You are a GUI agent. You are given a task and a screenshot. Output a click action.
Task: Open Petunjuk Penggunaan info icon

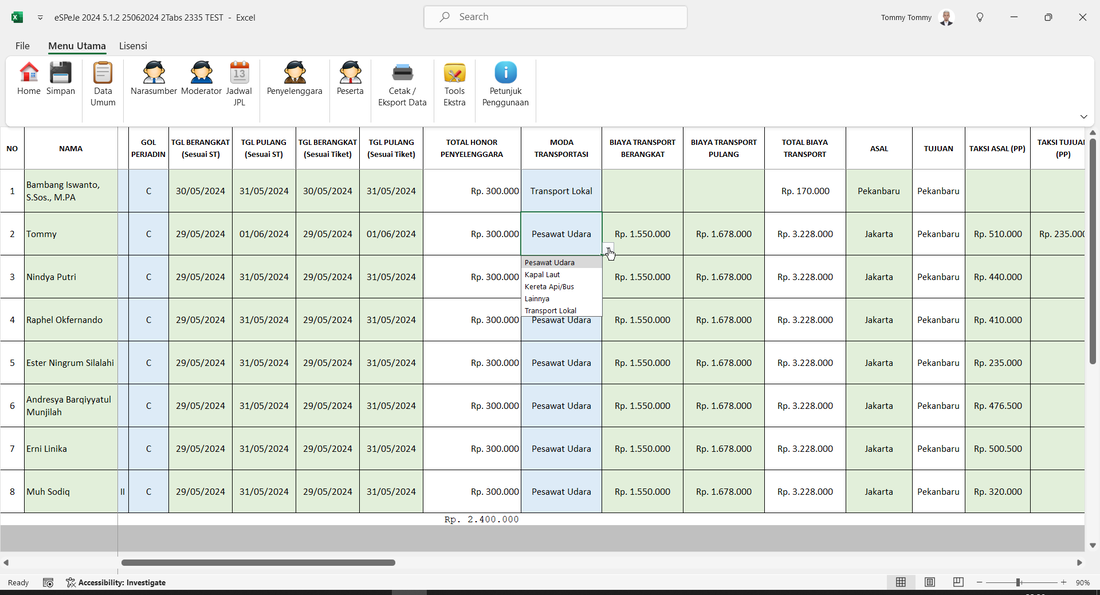506,74
